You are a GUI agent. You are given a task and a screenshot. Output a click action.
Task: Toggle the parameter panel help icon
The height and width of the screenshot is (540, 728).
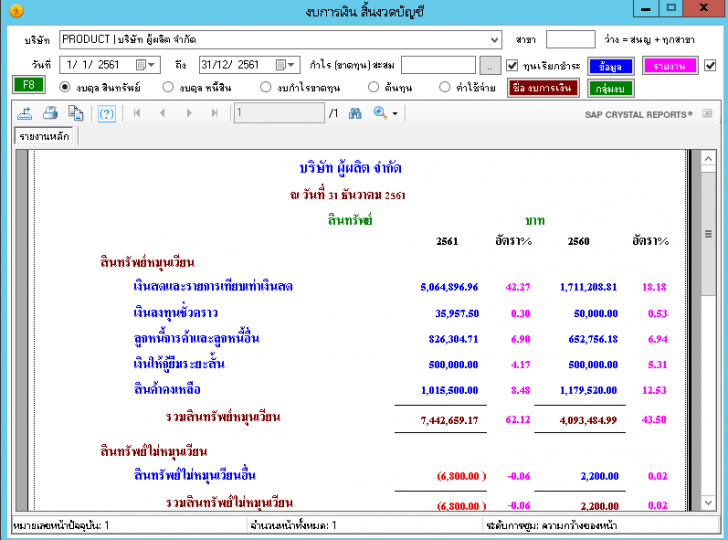coord(107,113)
